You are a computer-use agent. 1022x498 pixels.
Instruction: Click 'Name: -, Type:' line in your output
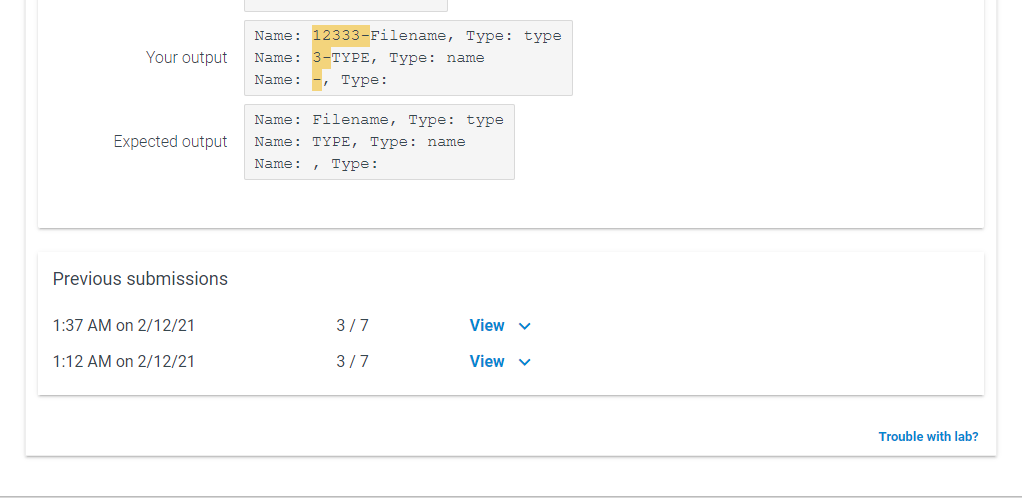tap(321, 80)
